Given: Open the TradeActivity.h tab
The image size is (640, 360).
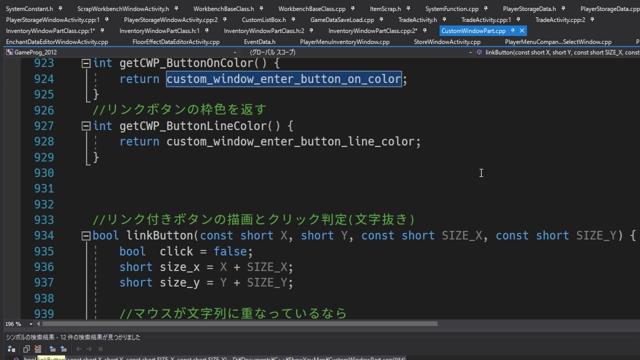Looking at the screenshot, I should pyautogui.click(x=418, y=19).
